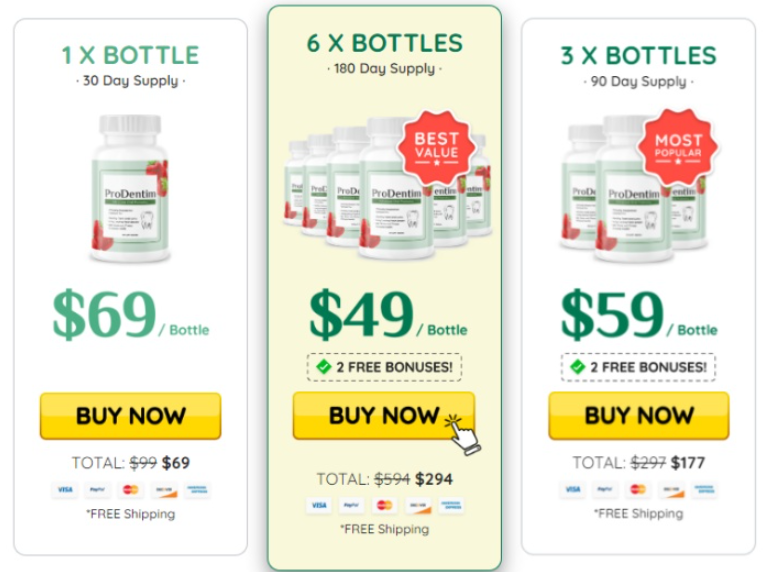Image resolution: width=765 pixels, height=572 pixels.
Task: Click the three ProDentim bottles image
Action: [633, 189]
